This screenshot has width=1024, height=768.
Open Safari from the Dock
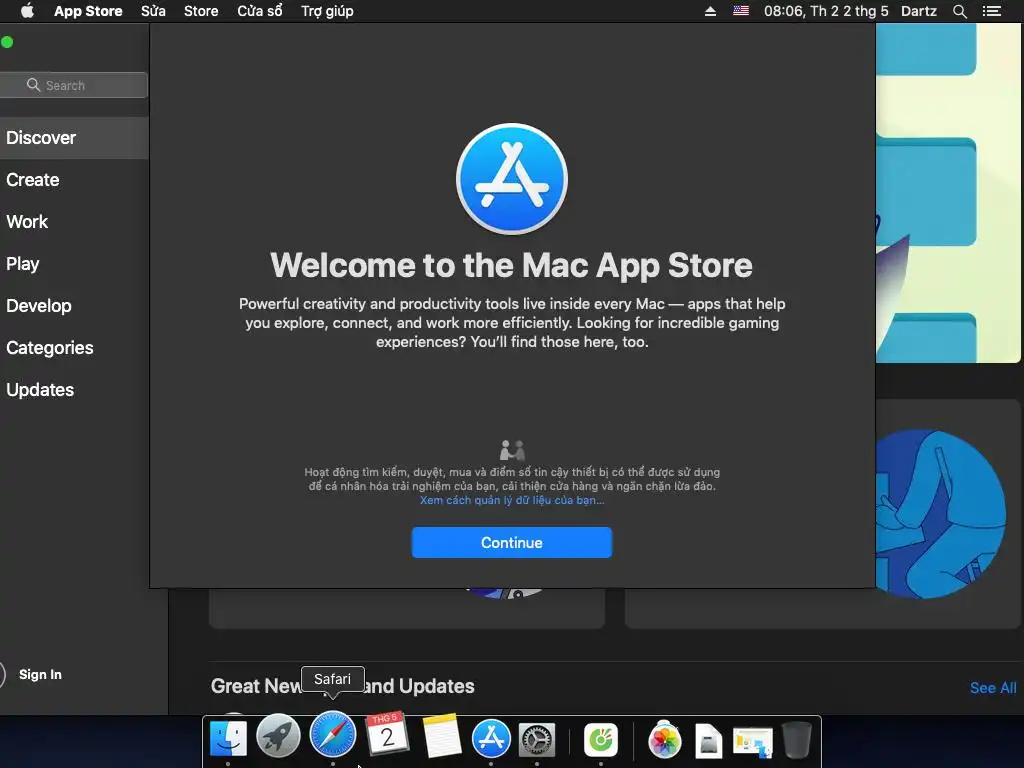coord(332,735)
